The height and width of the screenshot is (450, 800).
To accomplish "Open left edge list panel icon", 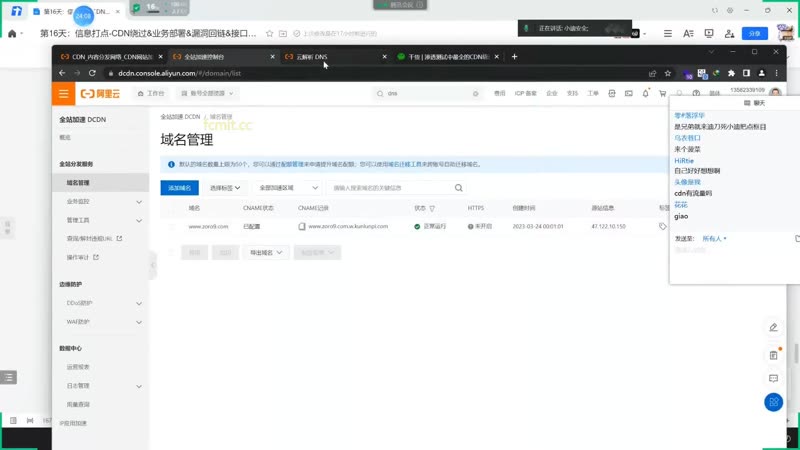I will point(9,377).
